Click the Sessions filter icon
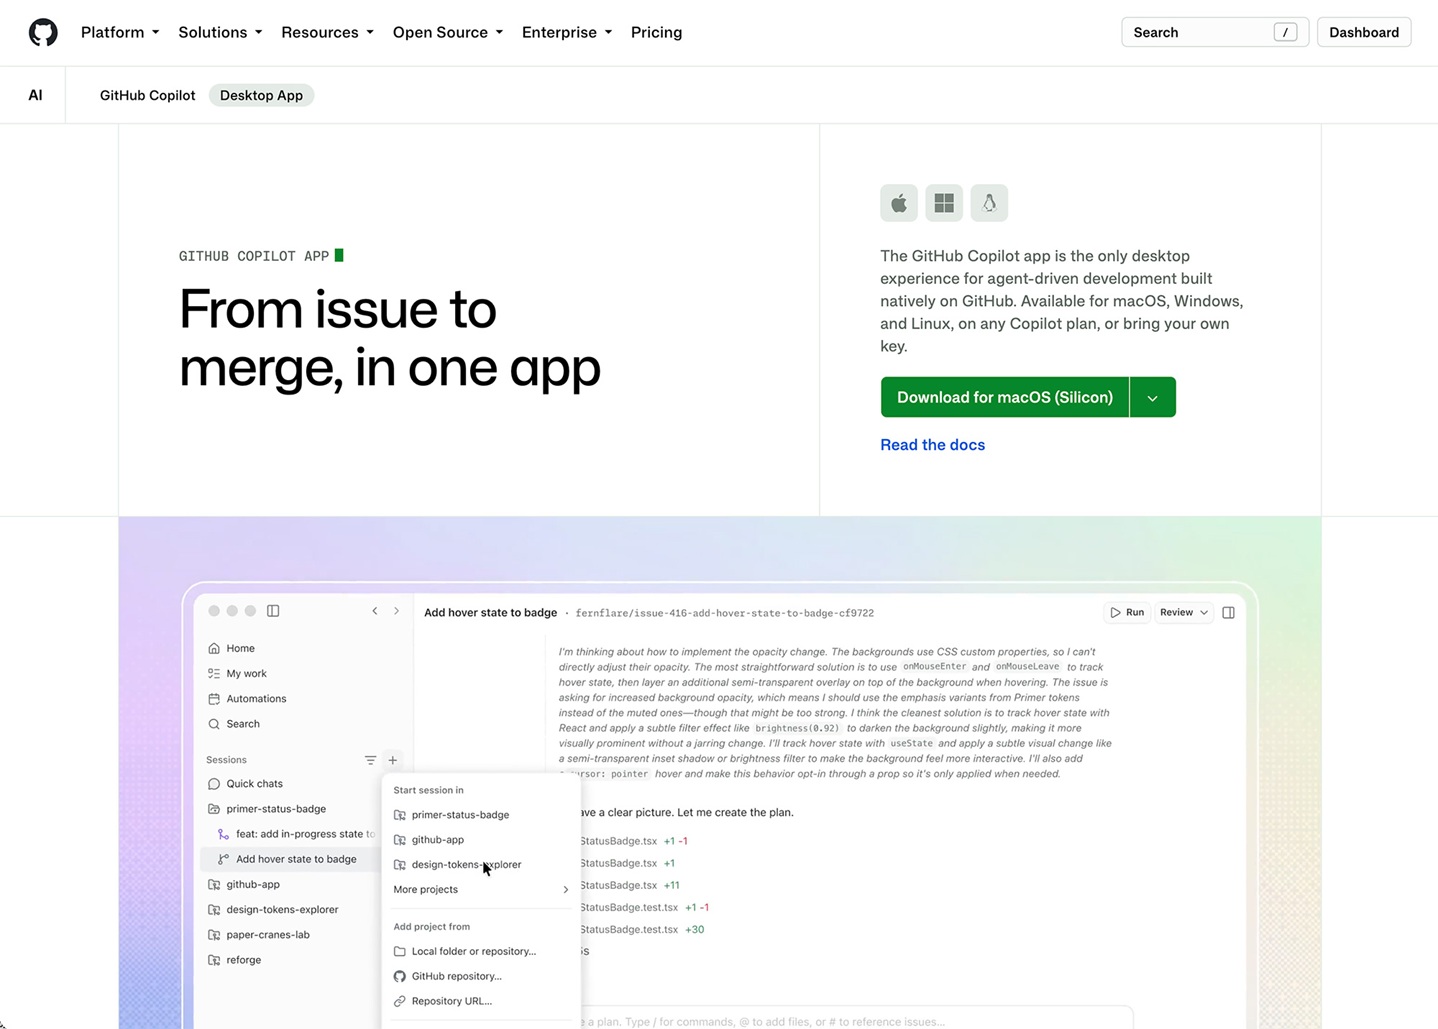 point(370,760)
